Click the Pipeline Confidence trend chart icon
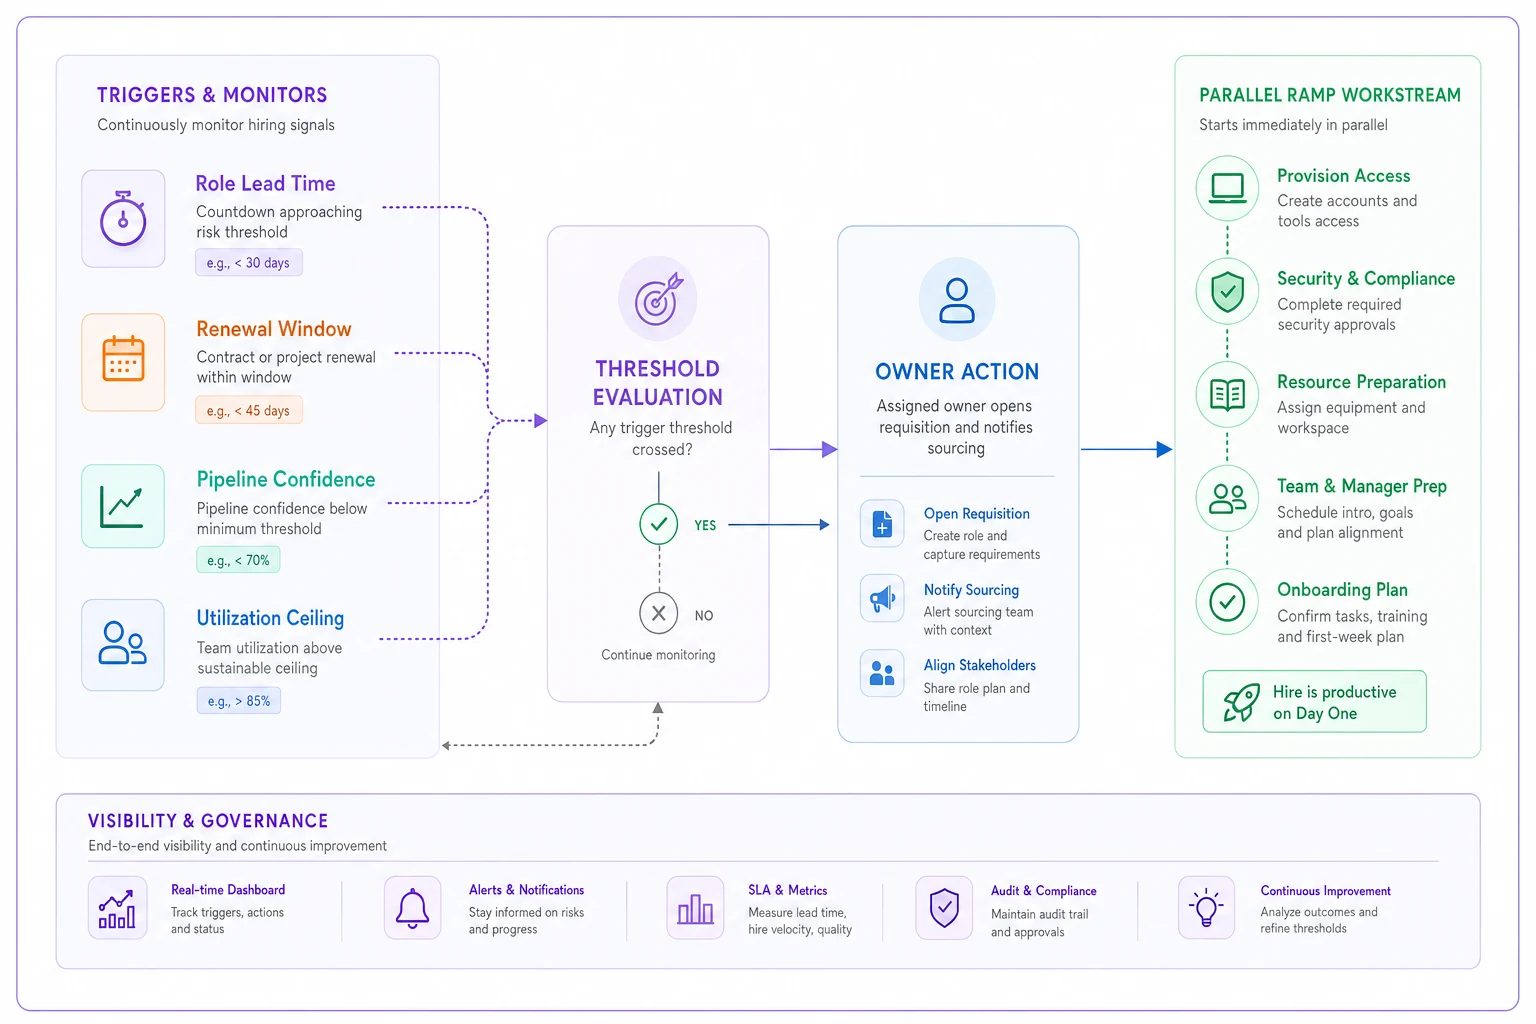Viewport: 1536px width, 1024px height. pos(123,506)
